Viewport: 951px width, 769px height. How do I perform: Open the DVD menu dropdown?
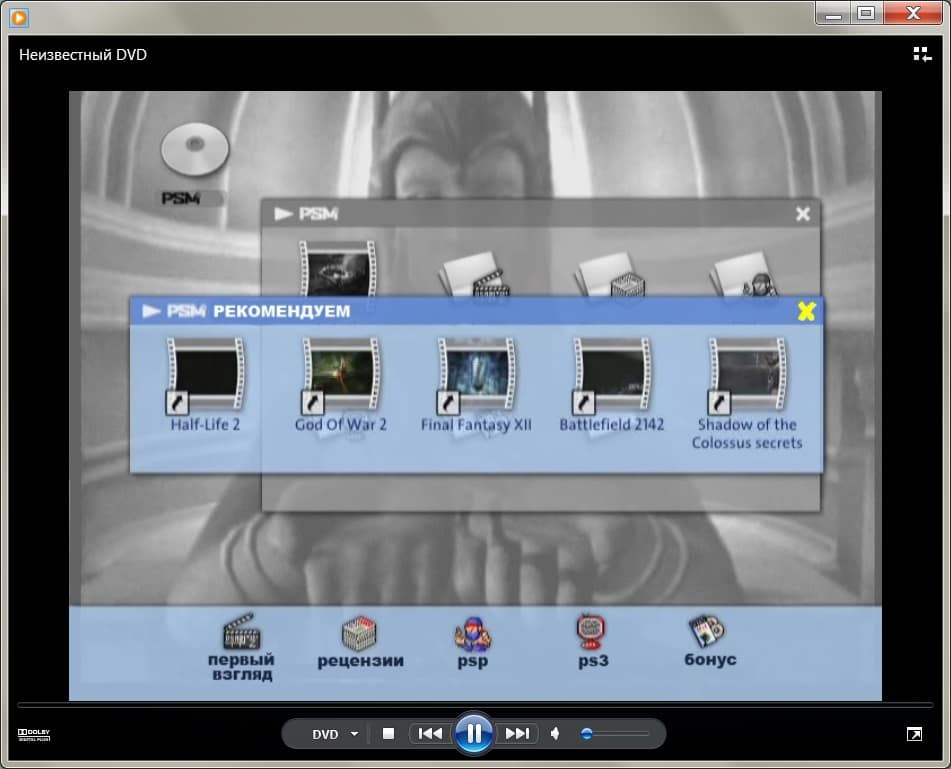354,734
